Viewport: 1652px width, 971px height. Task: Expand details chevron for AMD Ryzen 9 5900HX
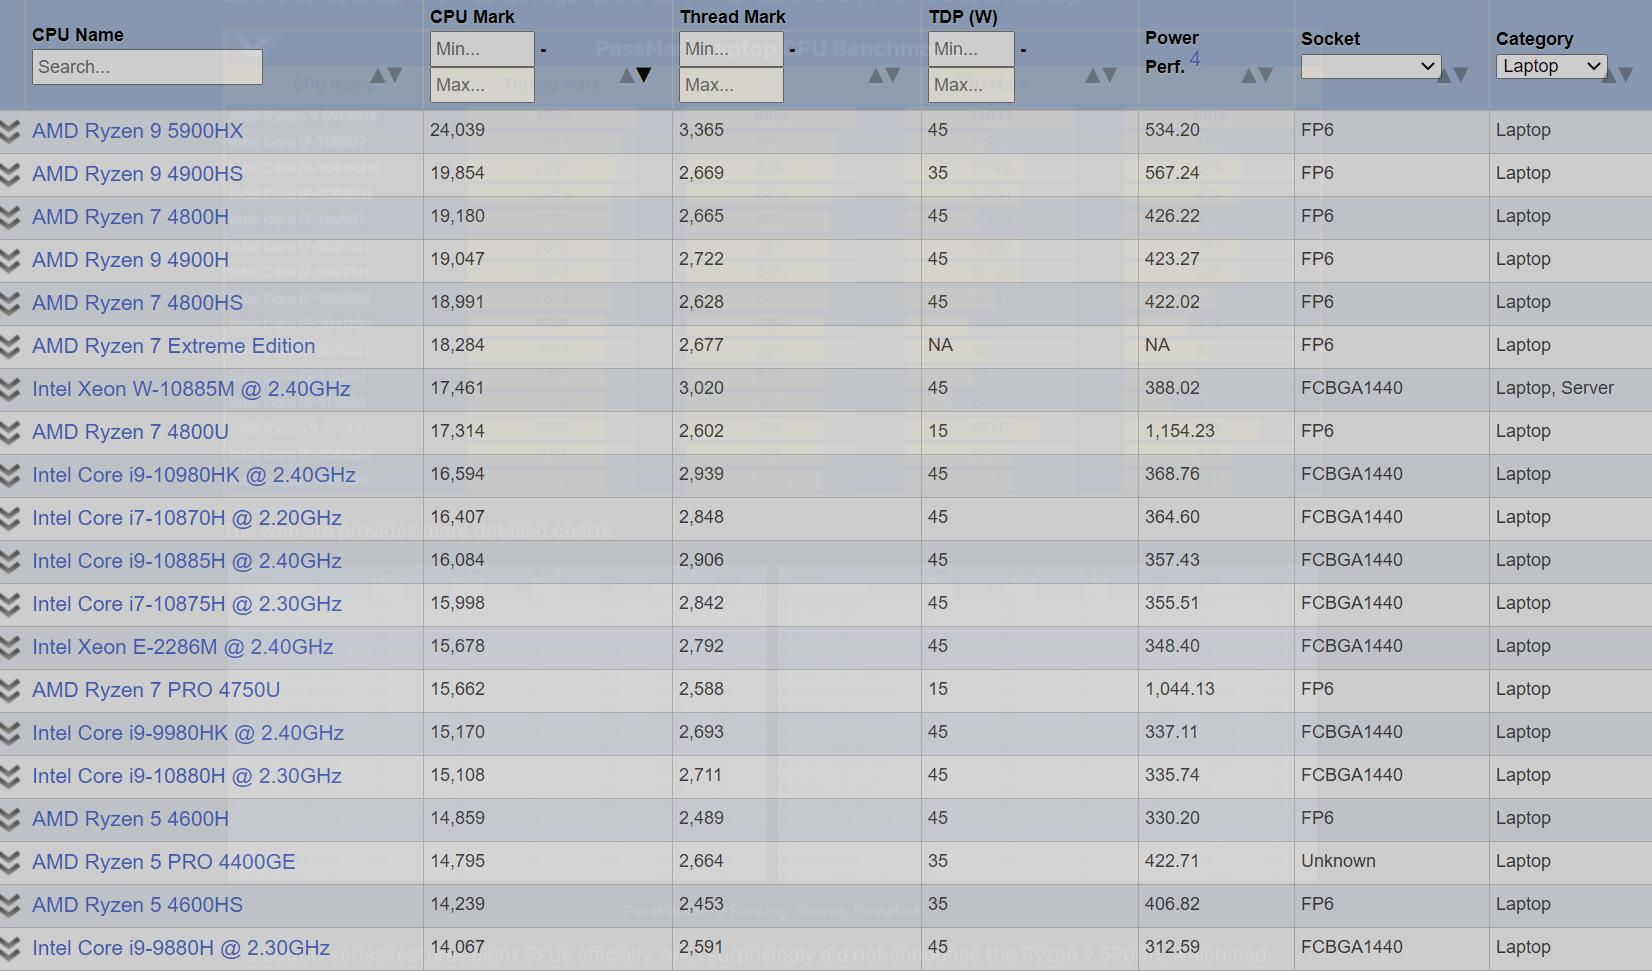point(10,131)
